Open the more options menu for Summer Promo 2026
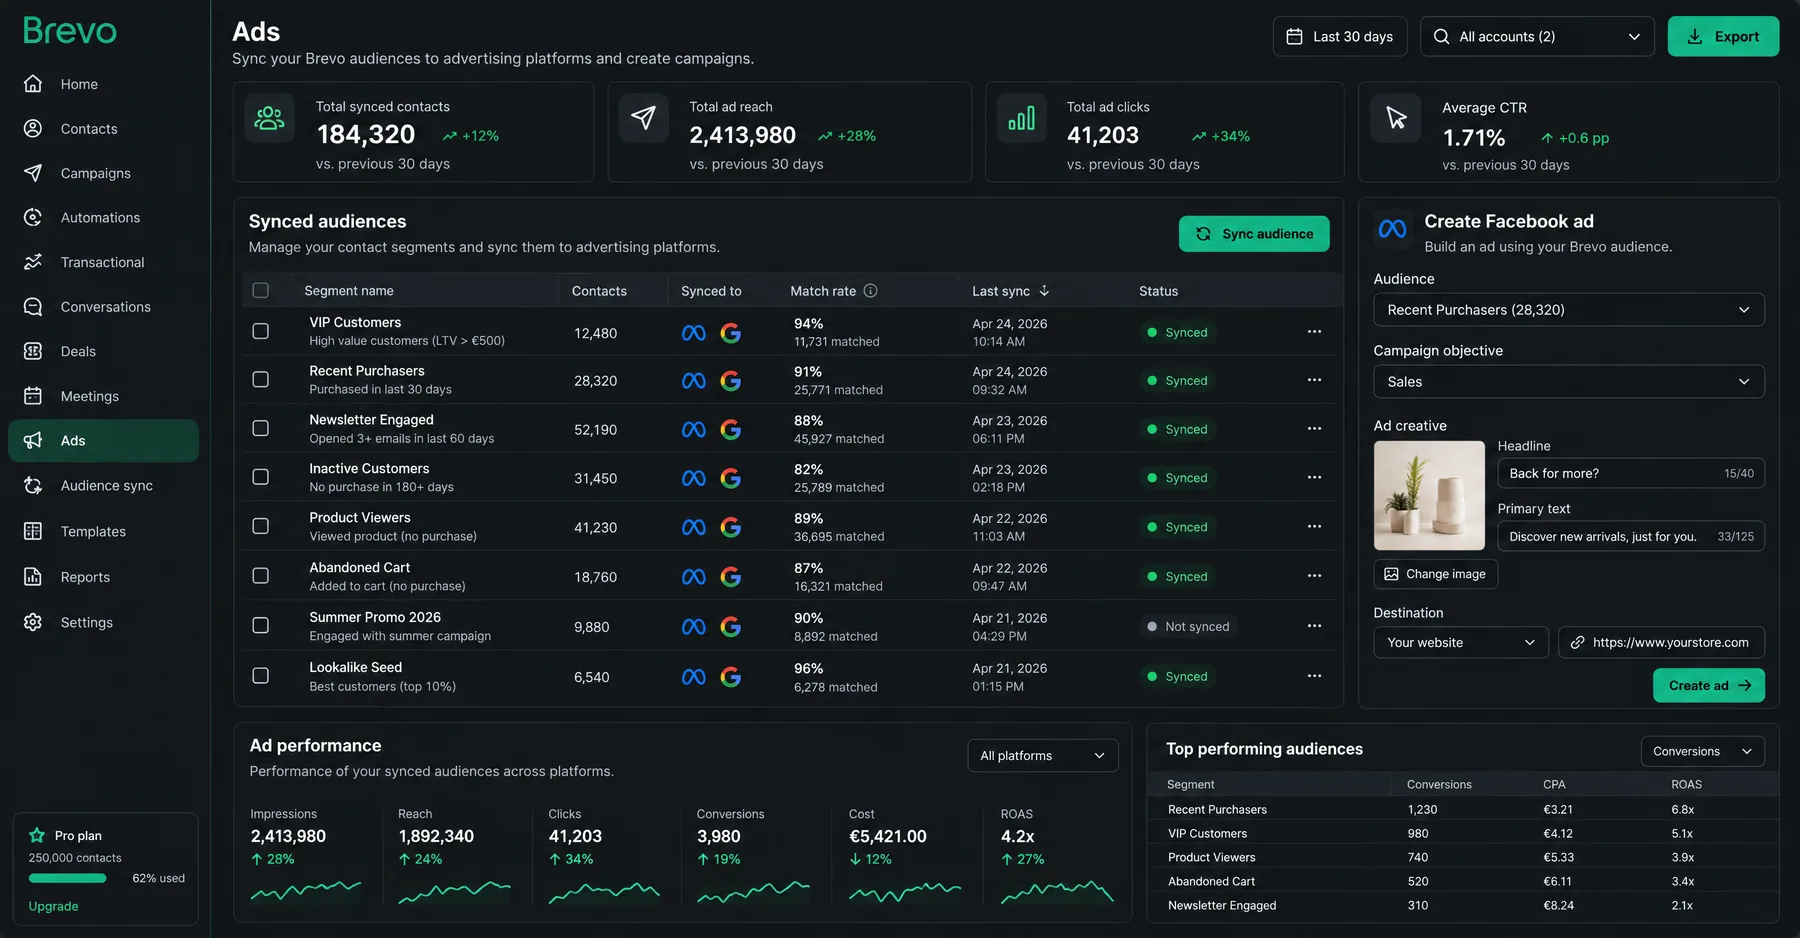Viewport: 1800px width, 938px height. pos(1314,626)
